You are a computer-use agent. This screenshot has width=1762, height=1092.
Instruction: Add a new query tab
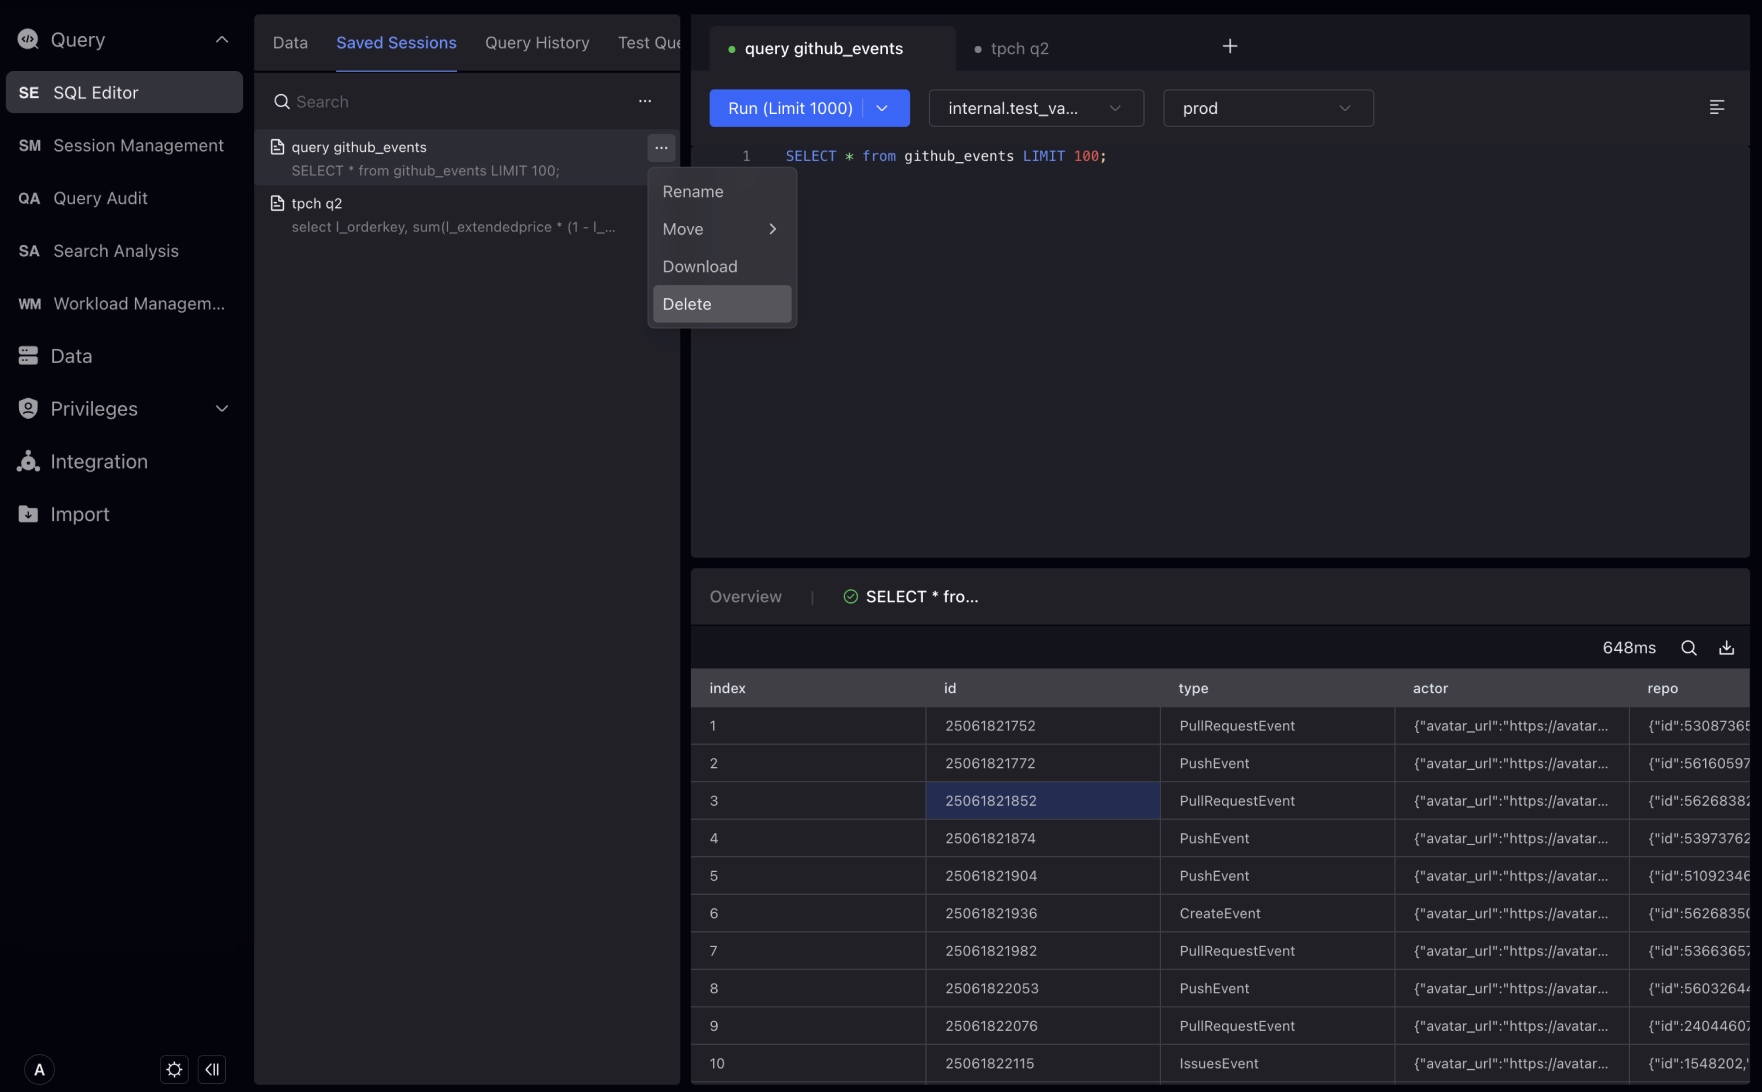1229,46
